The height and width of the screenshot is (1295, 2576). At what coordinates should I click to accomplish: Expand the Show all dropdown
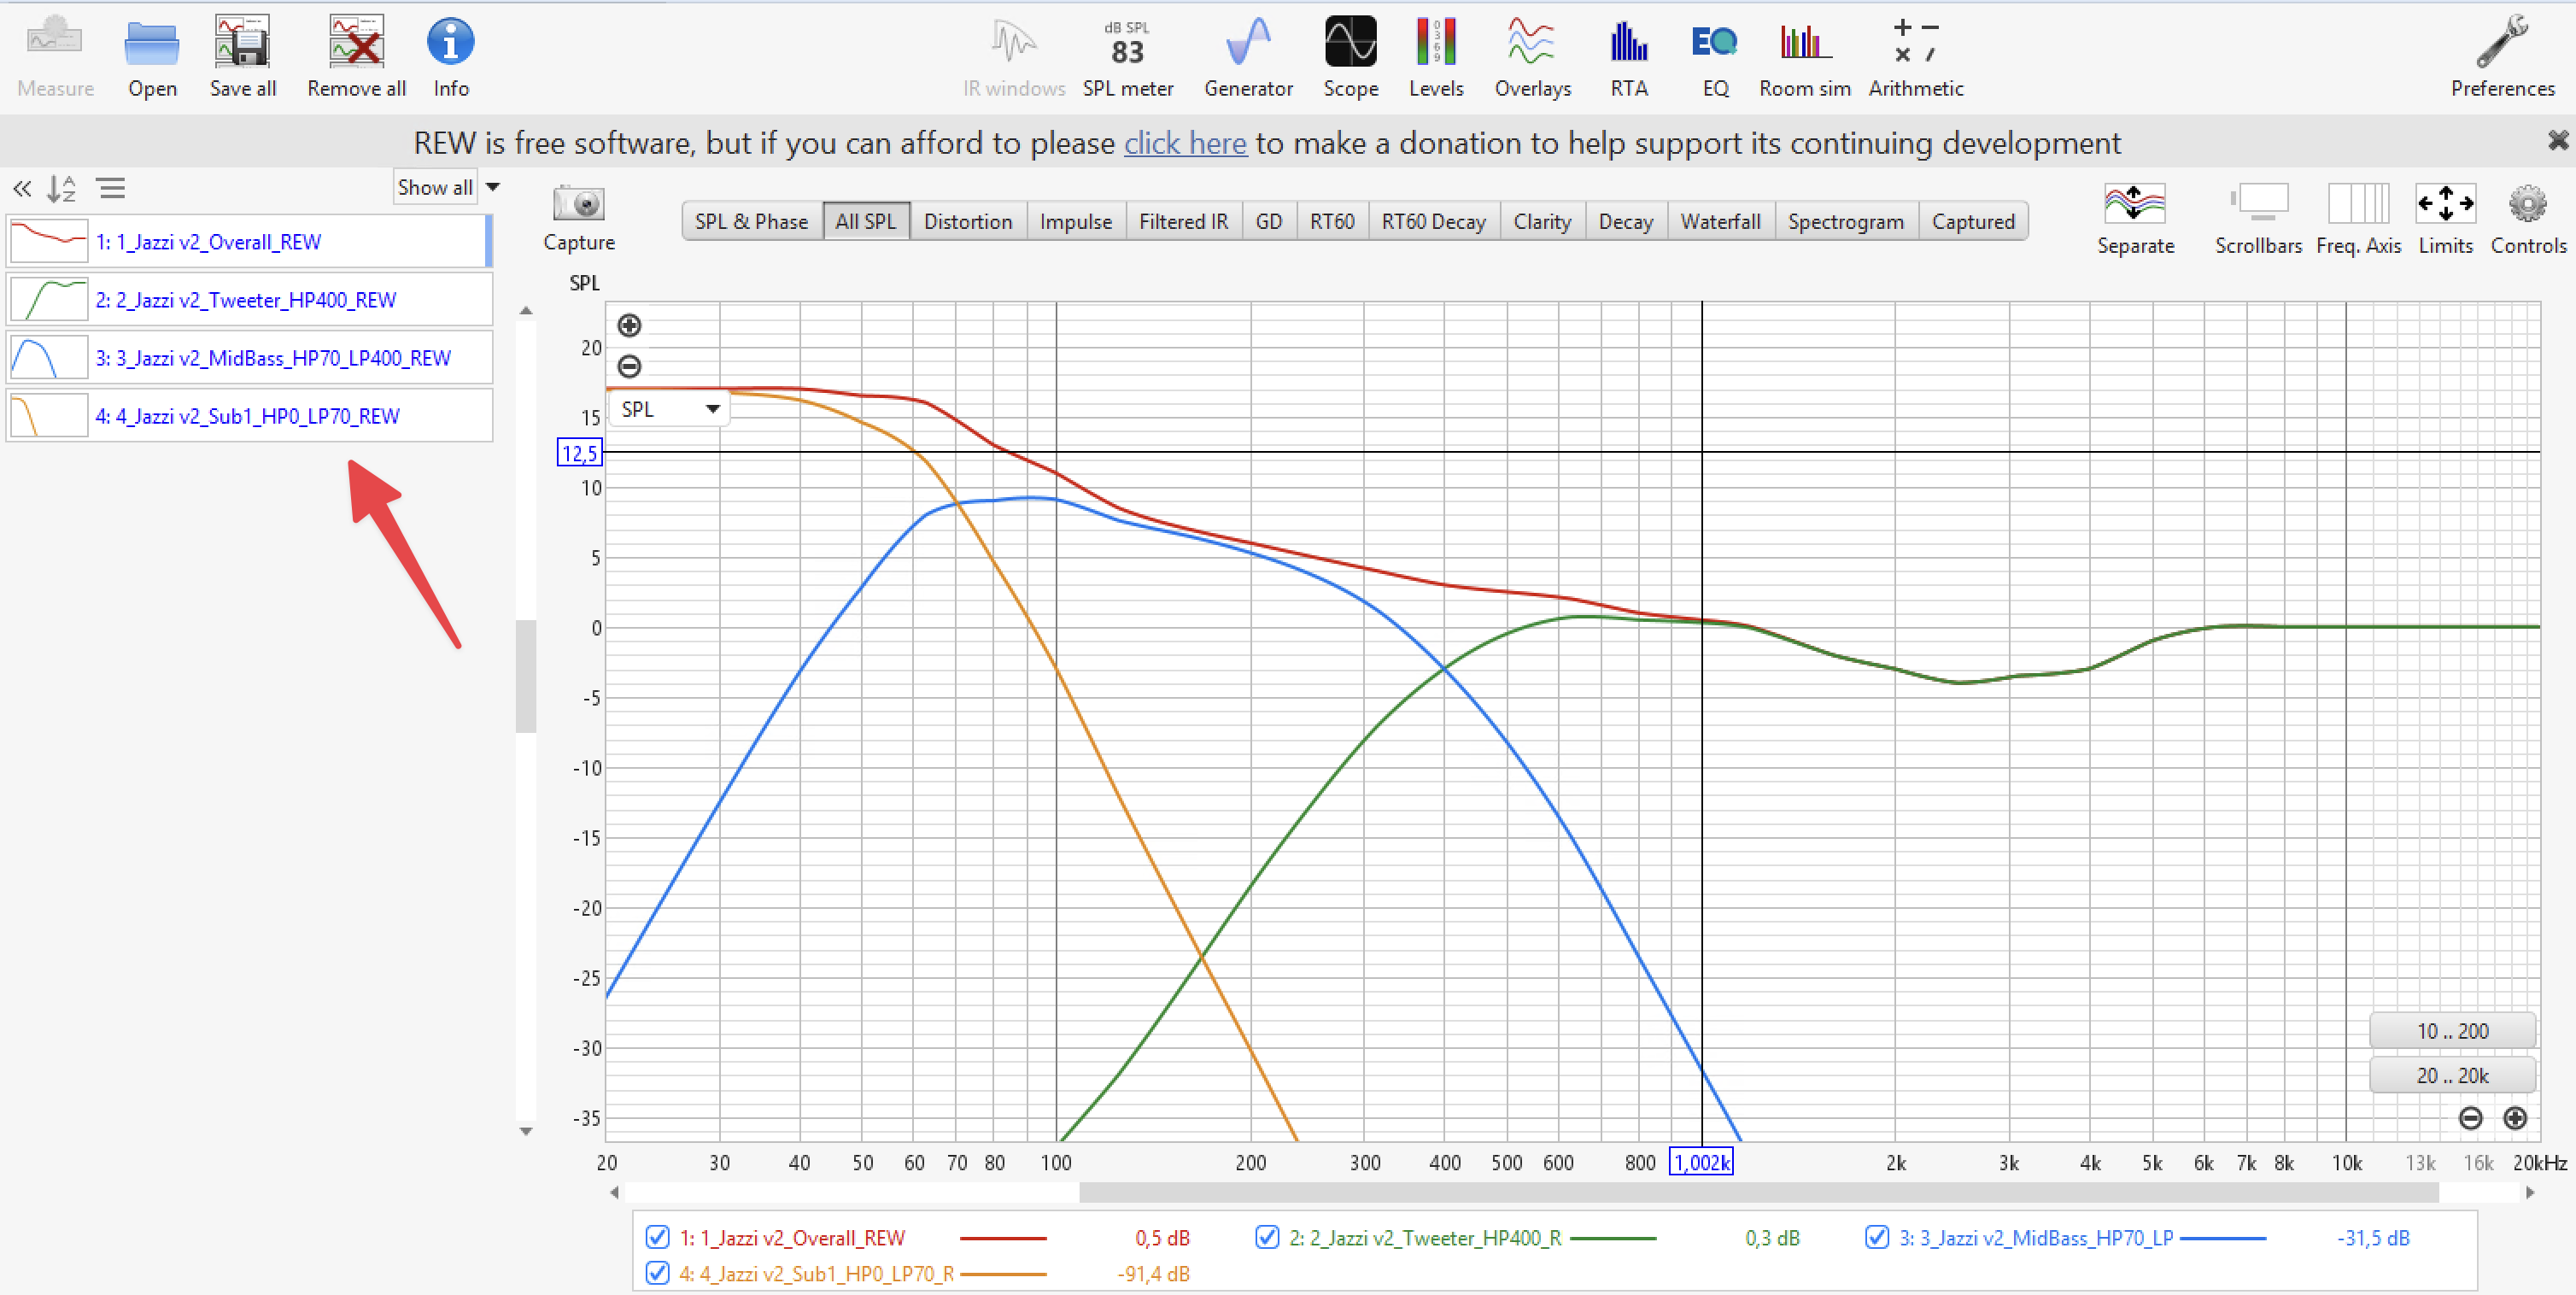[x=492, y=187]
